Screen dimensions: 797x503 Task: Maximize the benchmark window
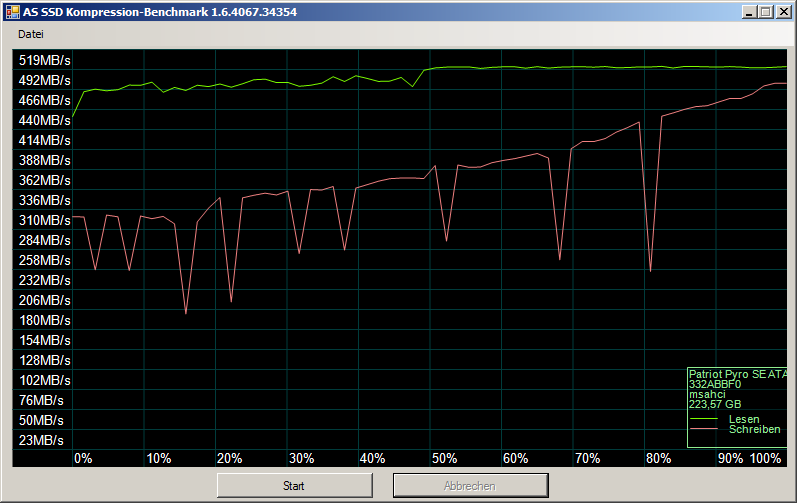coord(765,12)
